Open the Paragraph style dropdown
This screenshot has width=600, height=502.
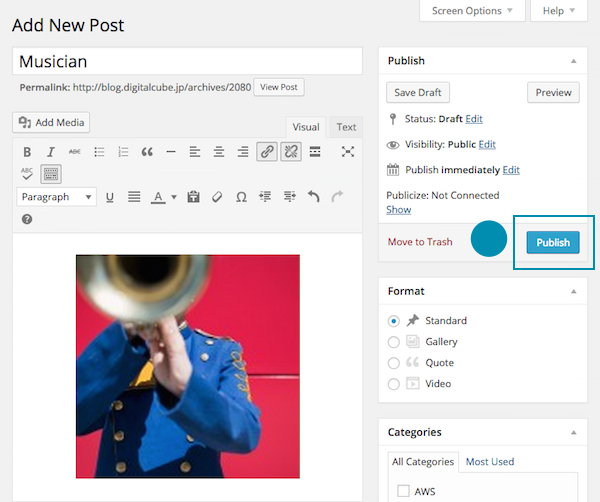click(x=57, y=197)
